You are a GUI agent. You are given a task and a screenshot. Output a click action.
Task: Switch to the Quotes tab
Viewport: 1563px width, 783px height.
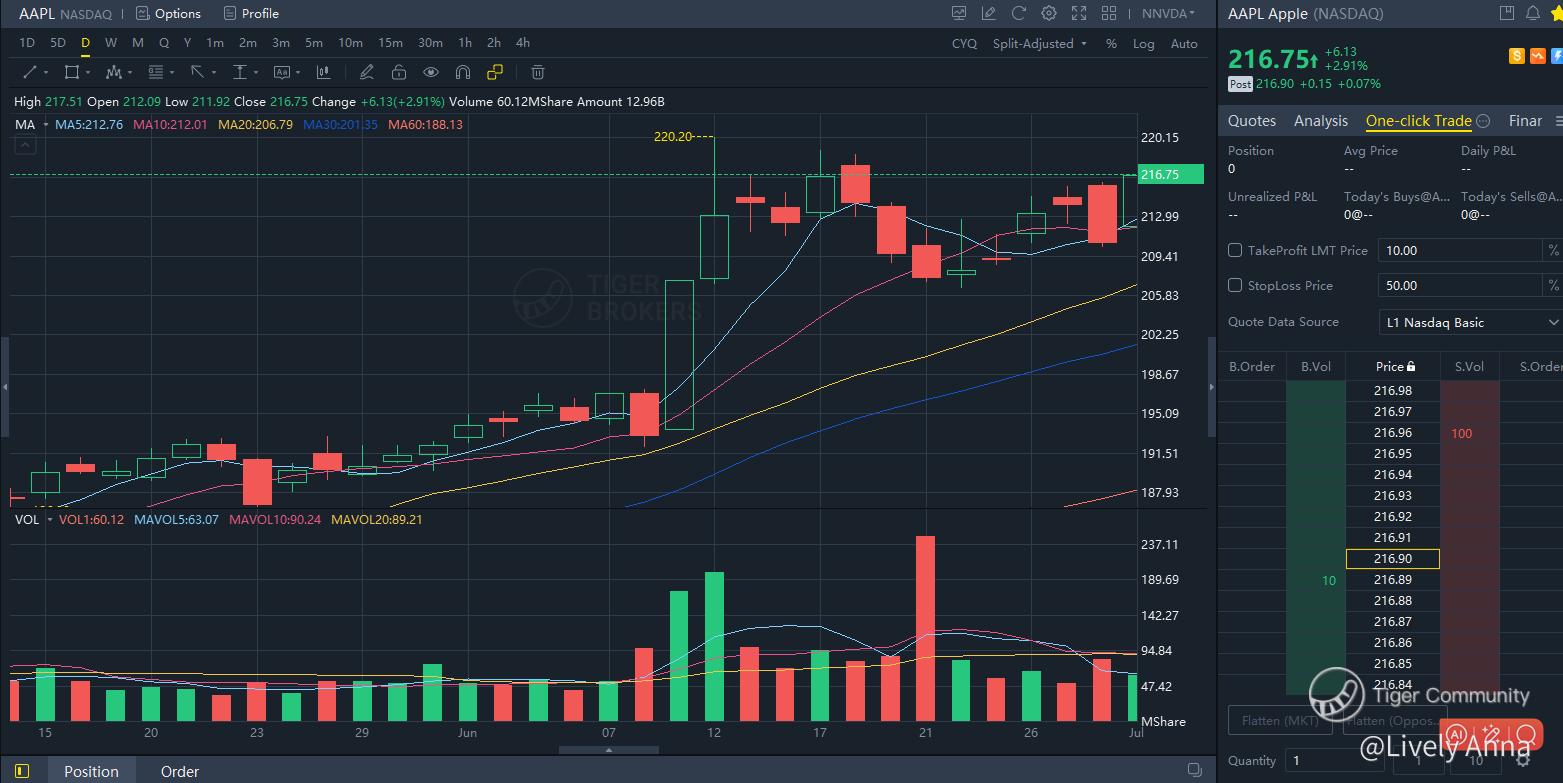(1252, 121)
